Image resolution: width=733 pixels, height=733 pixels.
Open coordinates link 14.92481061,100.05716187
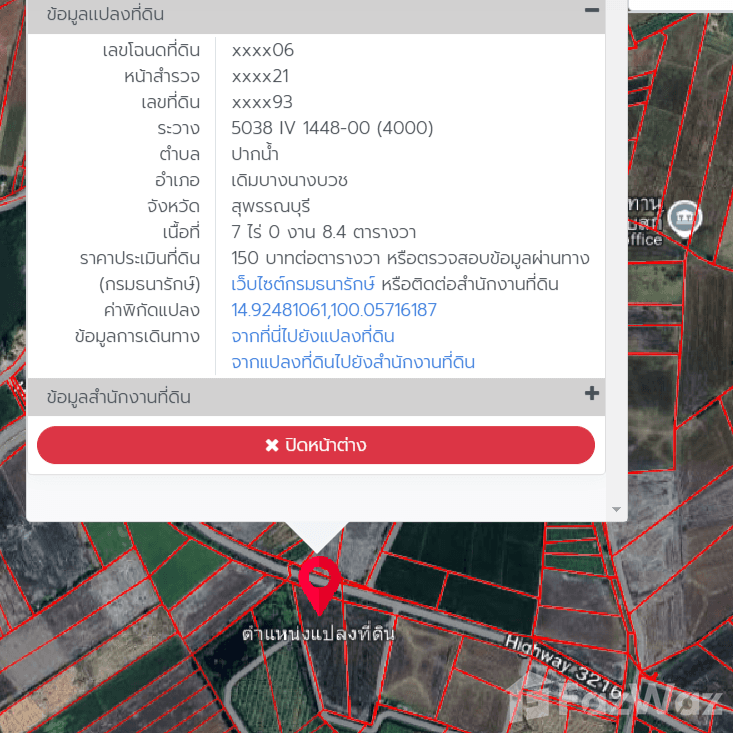[x=334, y=310]
